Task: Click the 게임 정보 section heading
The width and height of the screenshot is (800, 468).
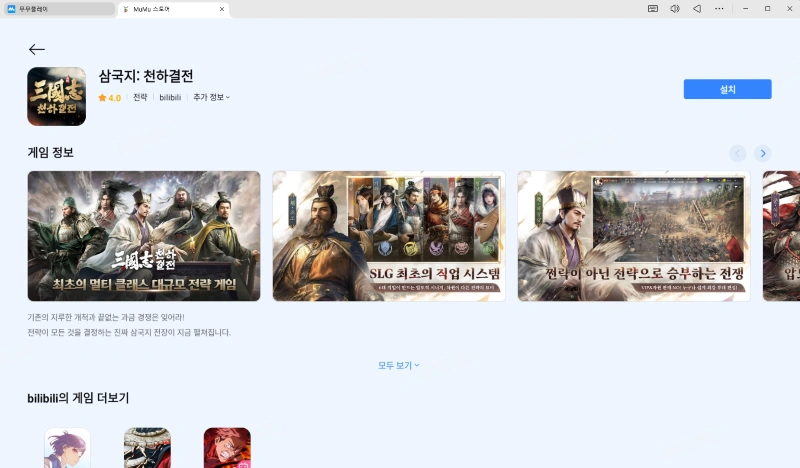Action: 51,153
